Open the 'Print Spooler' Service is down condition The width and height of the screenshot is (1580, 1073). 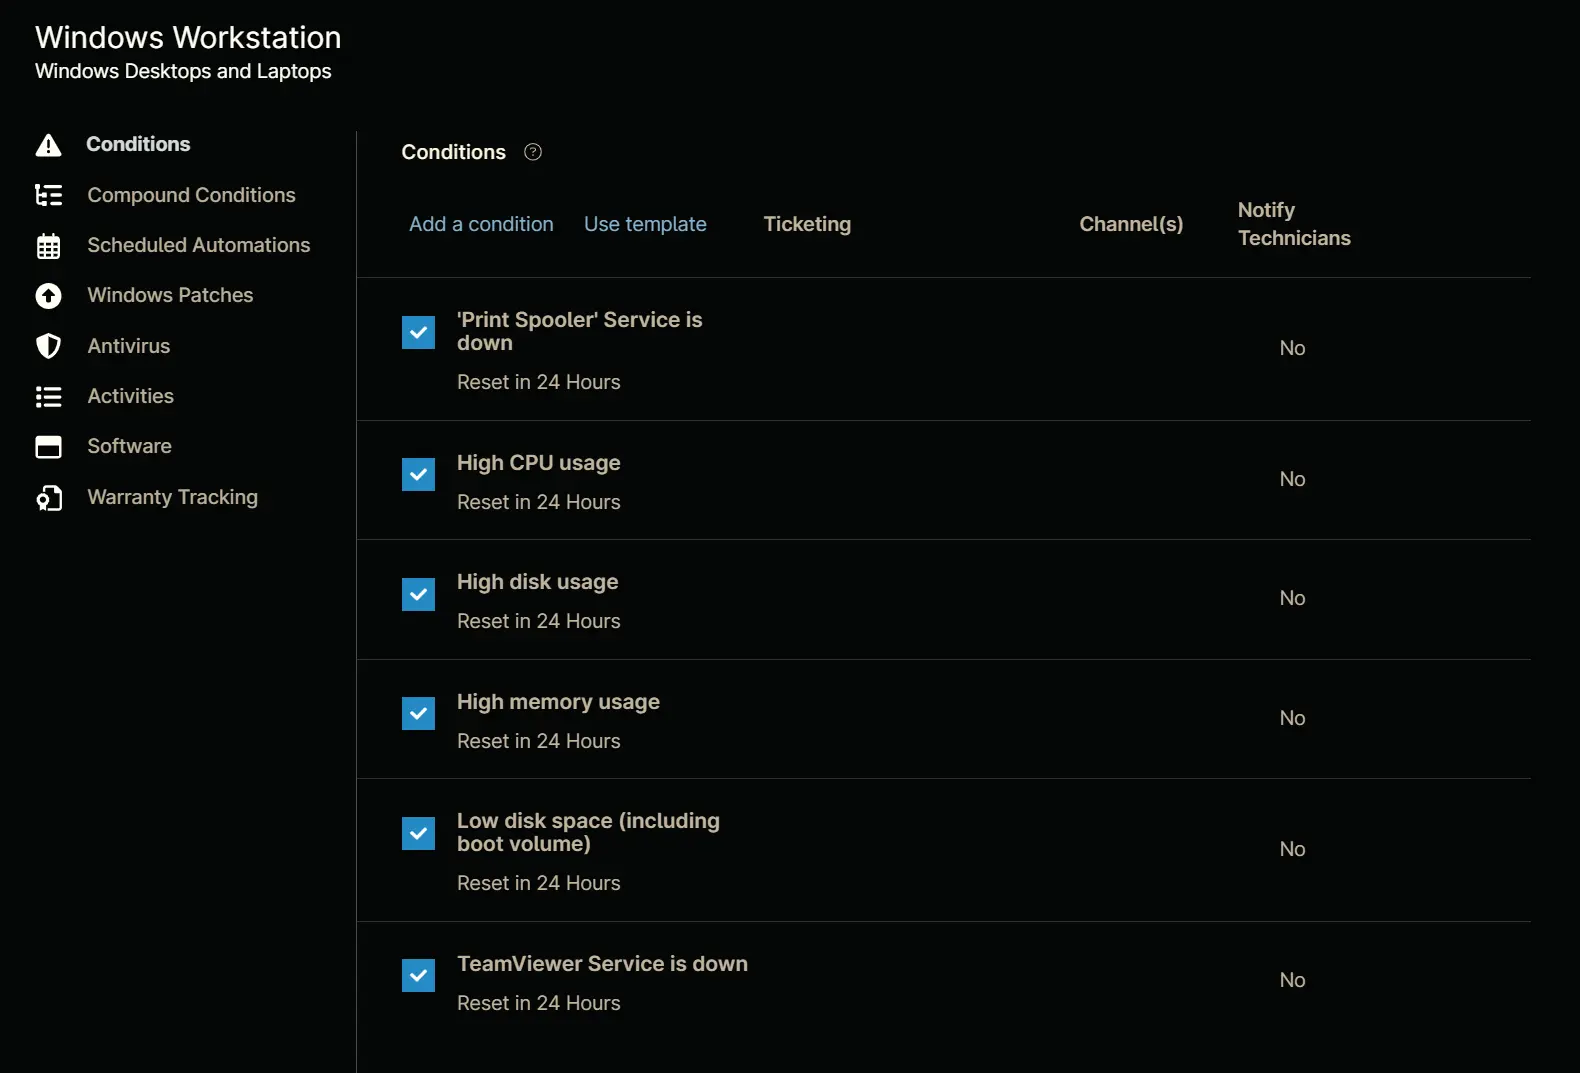[580, 331]
